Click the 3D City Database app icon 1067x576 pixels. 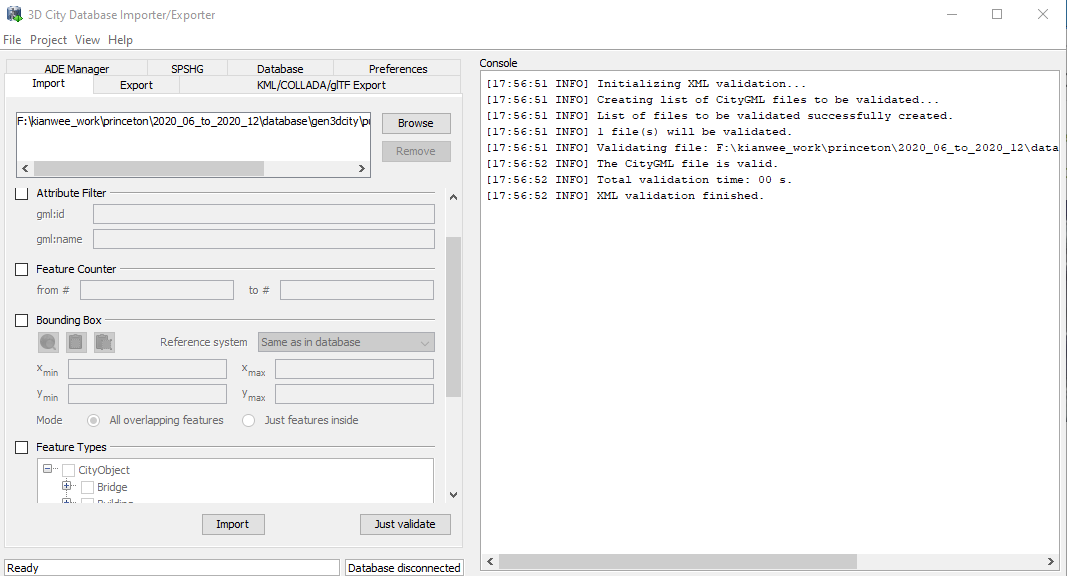pyautogui.click(x=14, y=14)
